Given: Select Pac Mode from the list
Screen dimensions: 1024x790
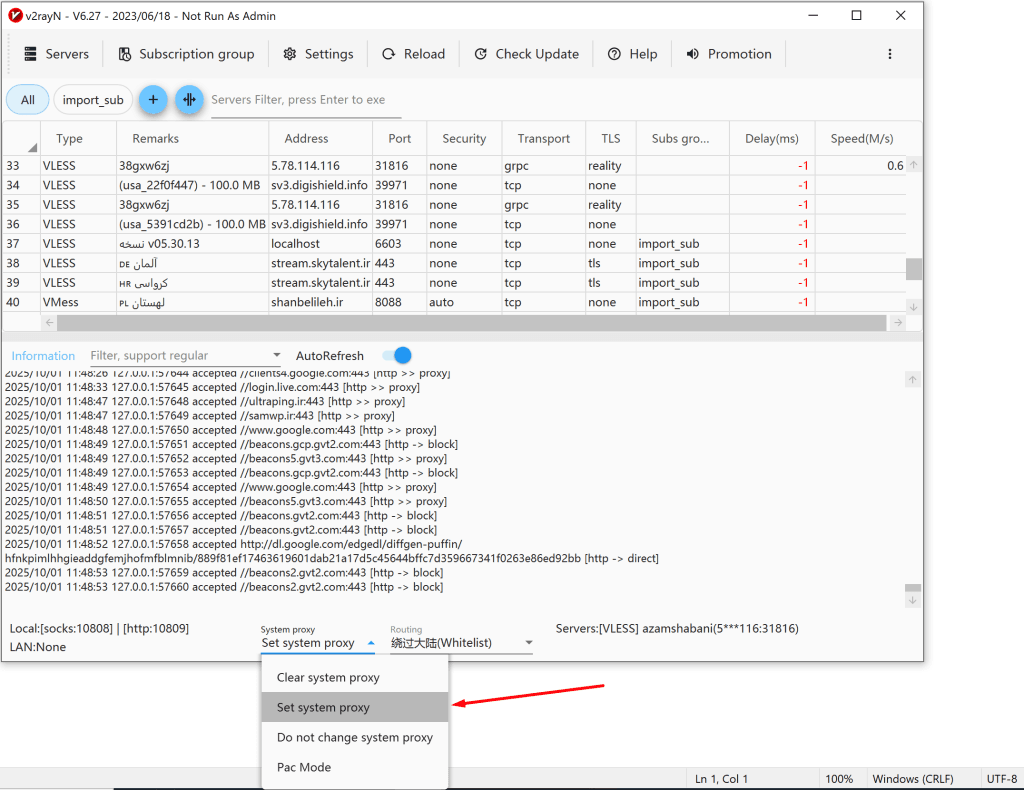Looking at the screenshot, I should tap(304, 767).
